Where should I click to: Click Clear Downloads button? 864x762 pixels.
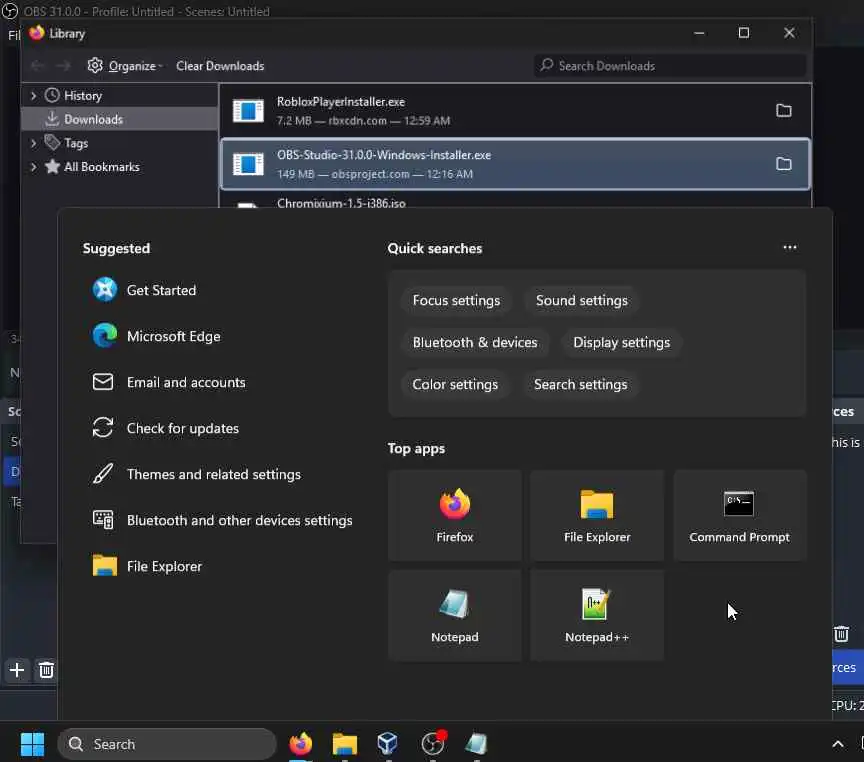[220, 66]
